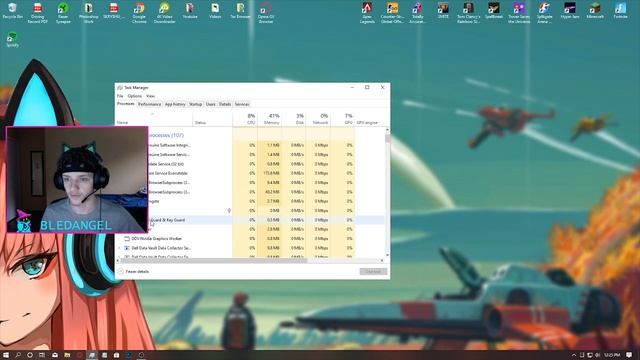Image resolution: width=640 pixels, height=360 pixels.
Task: Open the Youtube desktop folder icon
Action: [x=190, y=11]
